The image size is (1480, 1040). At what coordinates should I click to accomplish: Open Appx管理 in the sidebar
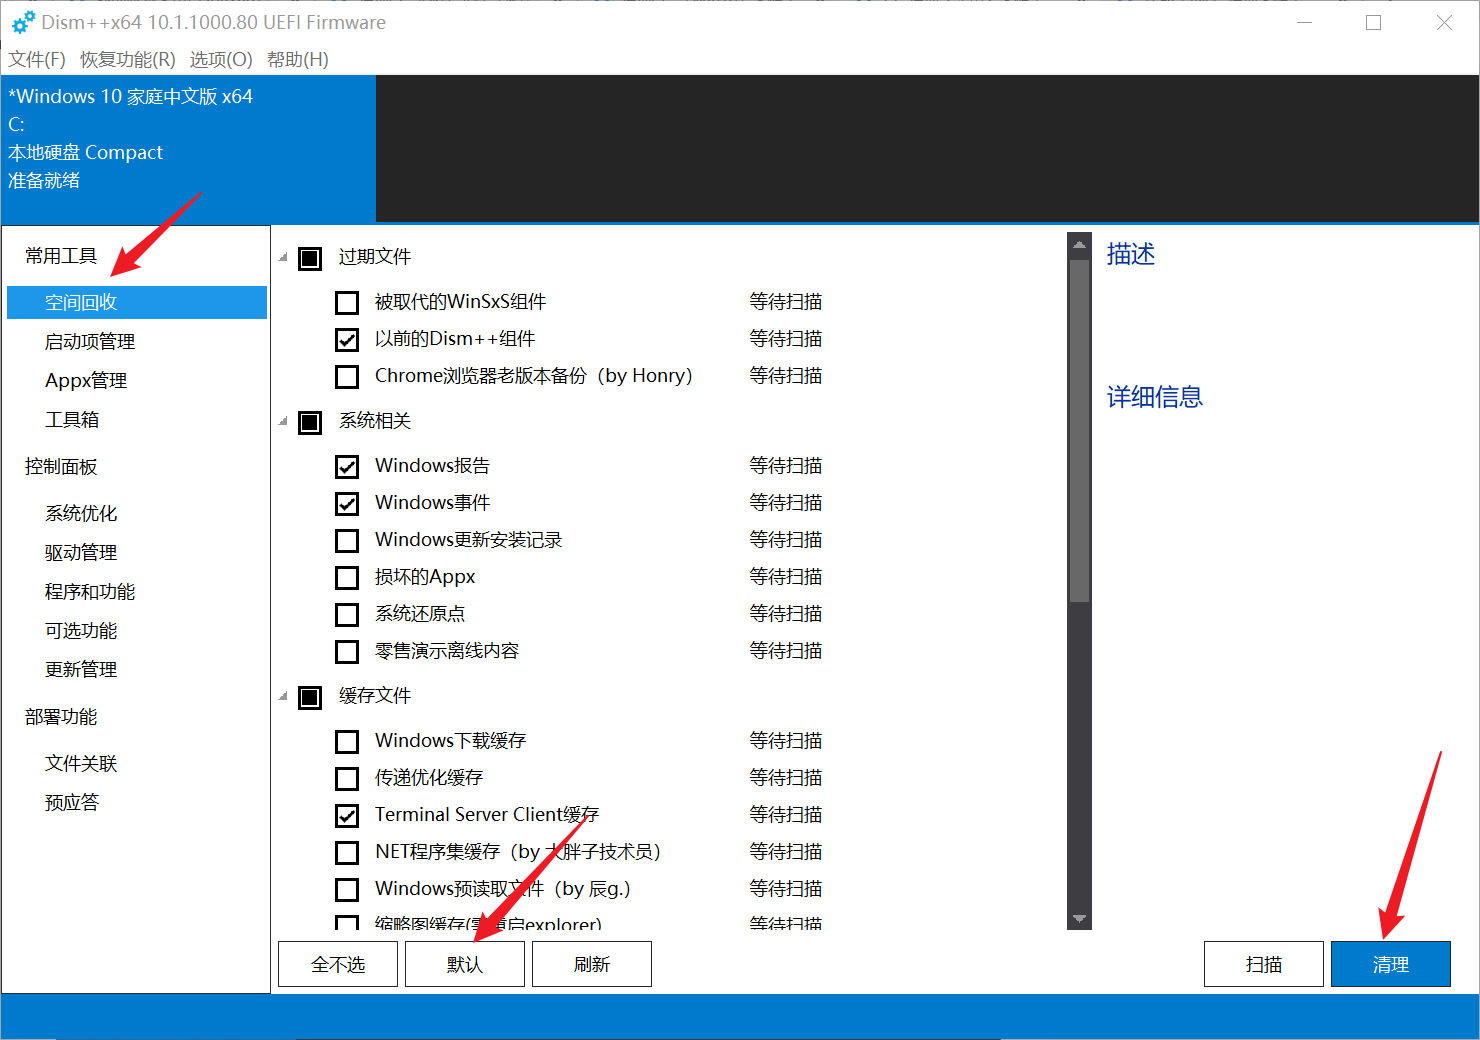click(86, 381)
